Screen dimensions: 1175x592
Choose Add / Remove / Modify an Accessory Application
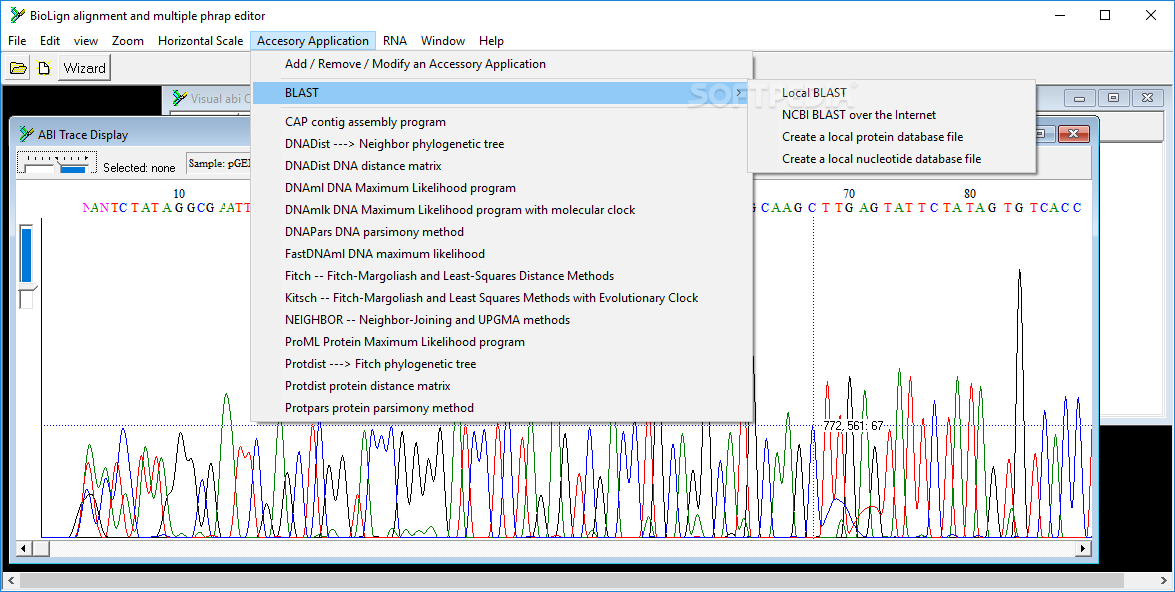[502, 64]
